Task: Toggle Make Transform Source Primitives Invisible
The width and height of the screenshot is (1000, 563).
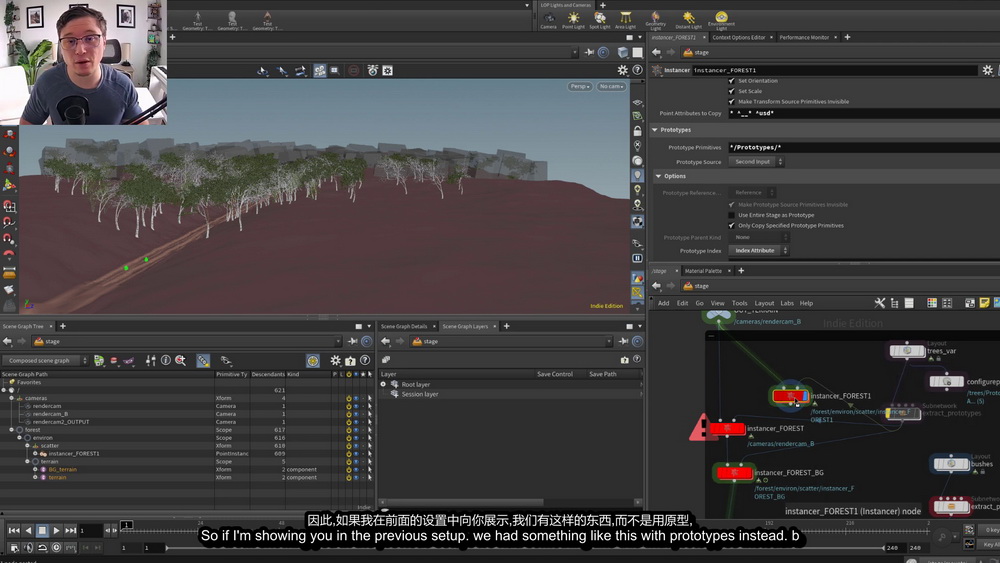Action: point(732,101)
